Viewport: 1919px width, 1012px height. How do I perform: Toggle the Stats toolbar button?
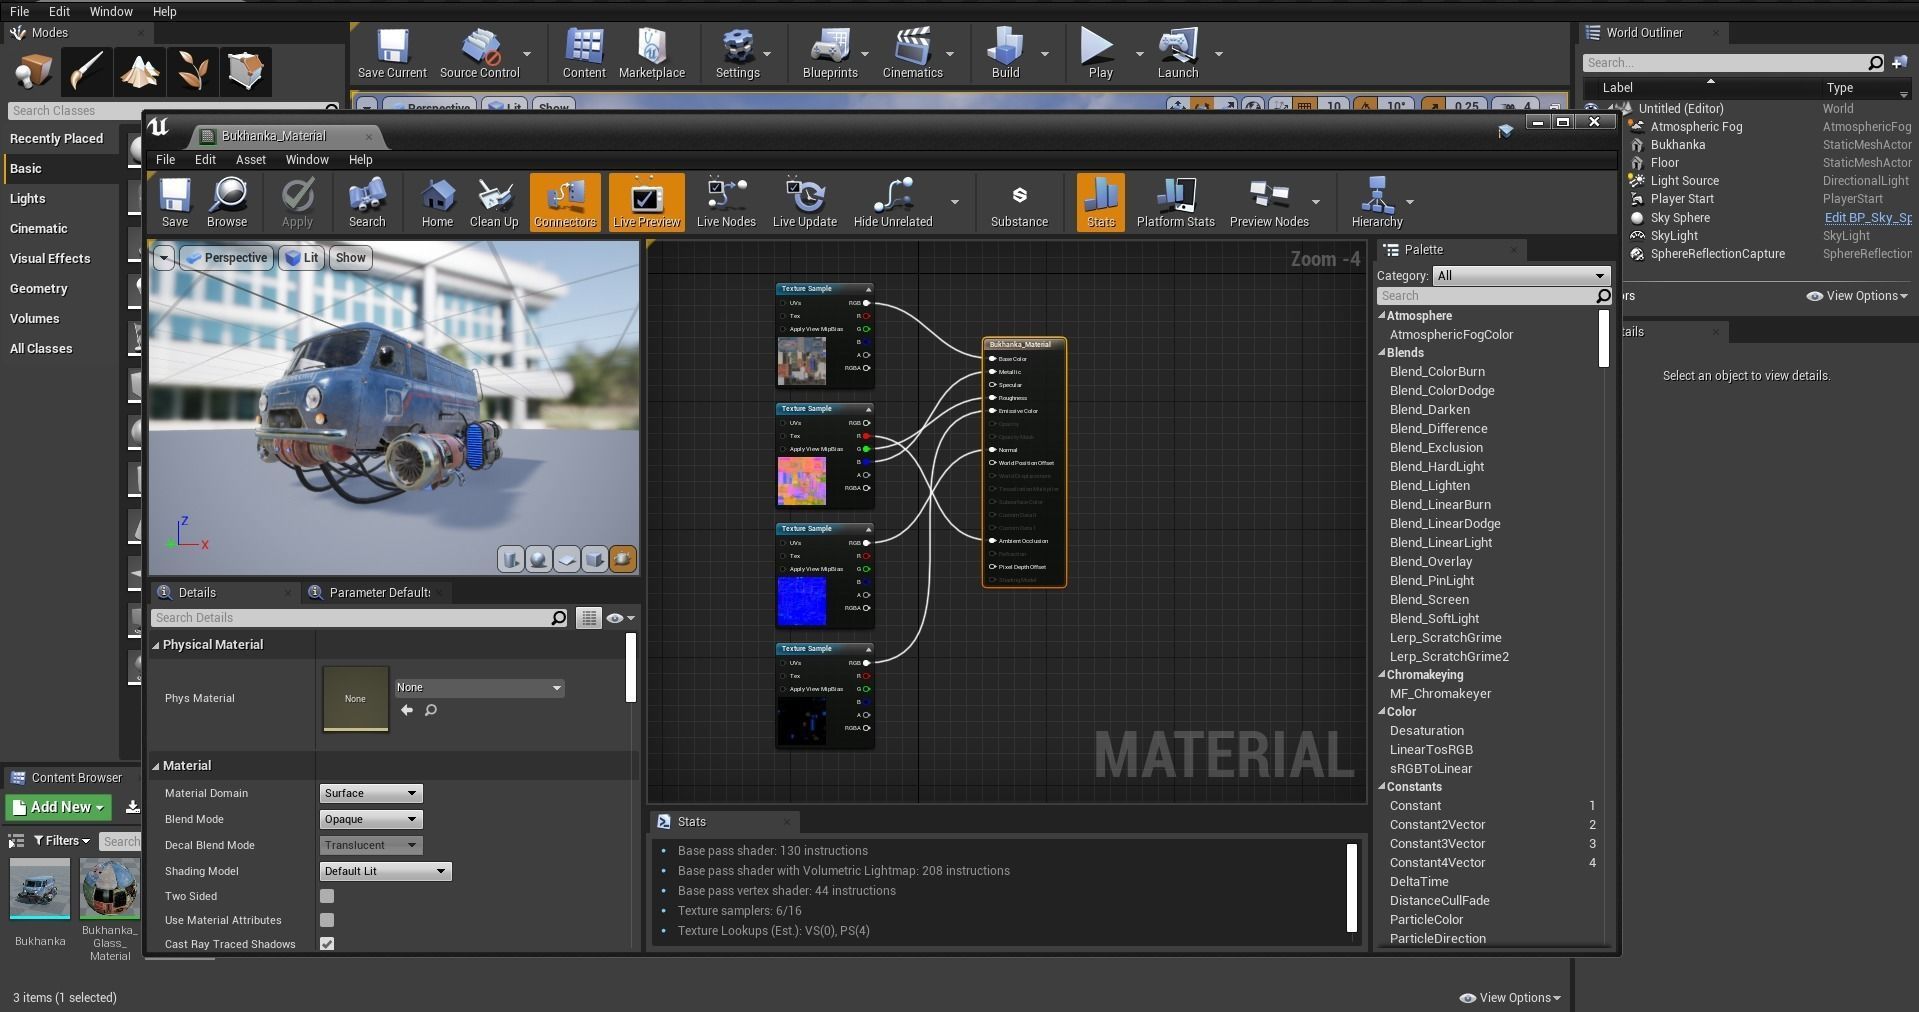[x=1100, y=202]
